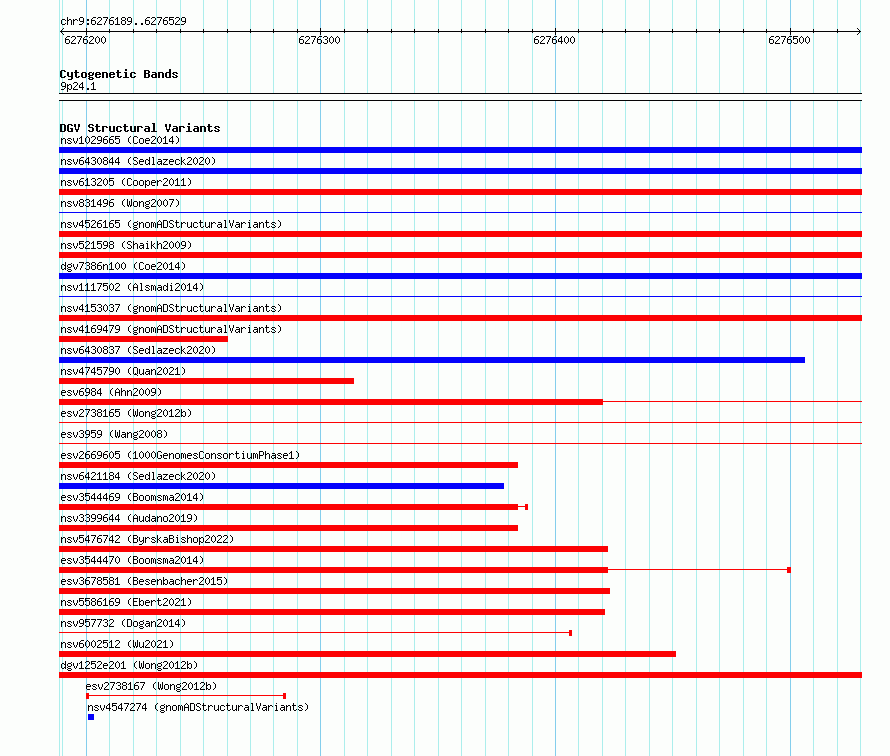Image resolution: width=890 pixels, height=756 pixels.
Task: Select the blue bar for nsv6430844 (Sedlazeck2020)
Action: (460, 171)
